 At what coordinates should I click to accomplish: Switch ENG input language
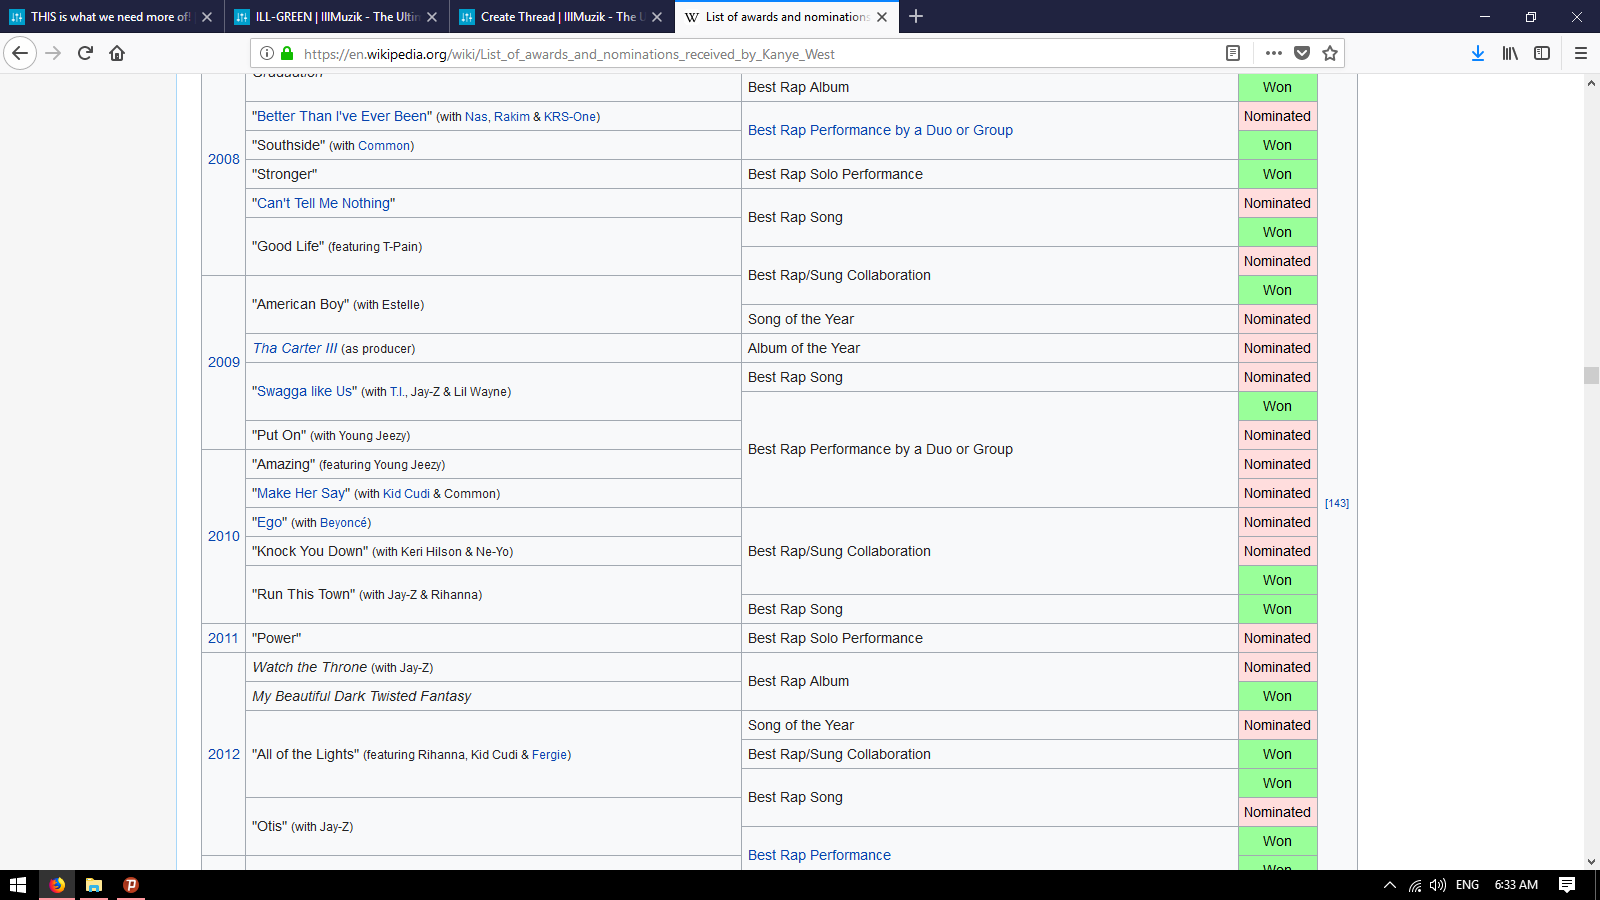1467,885
